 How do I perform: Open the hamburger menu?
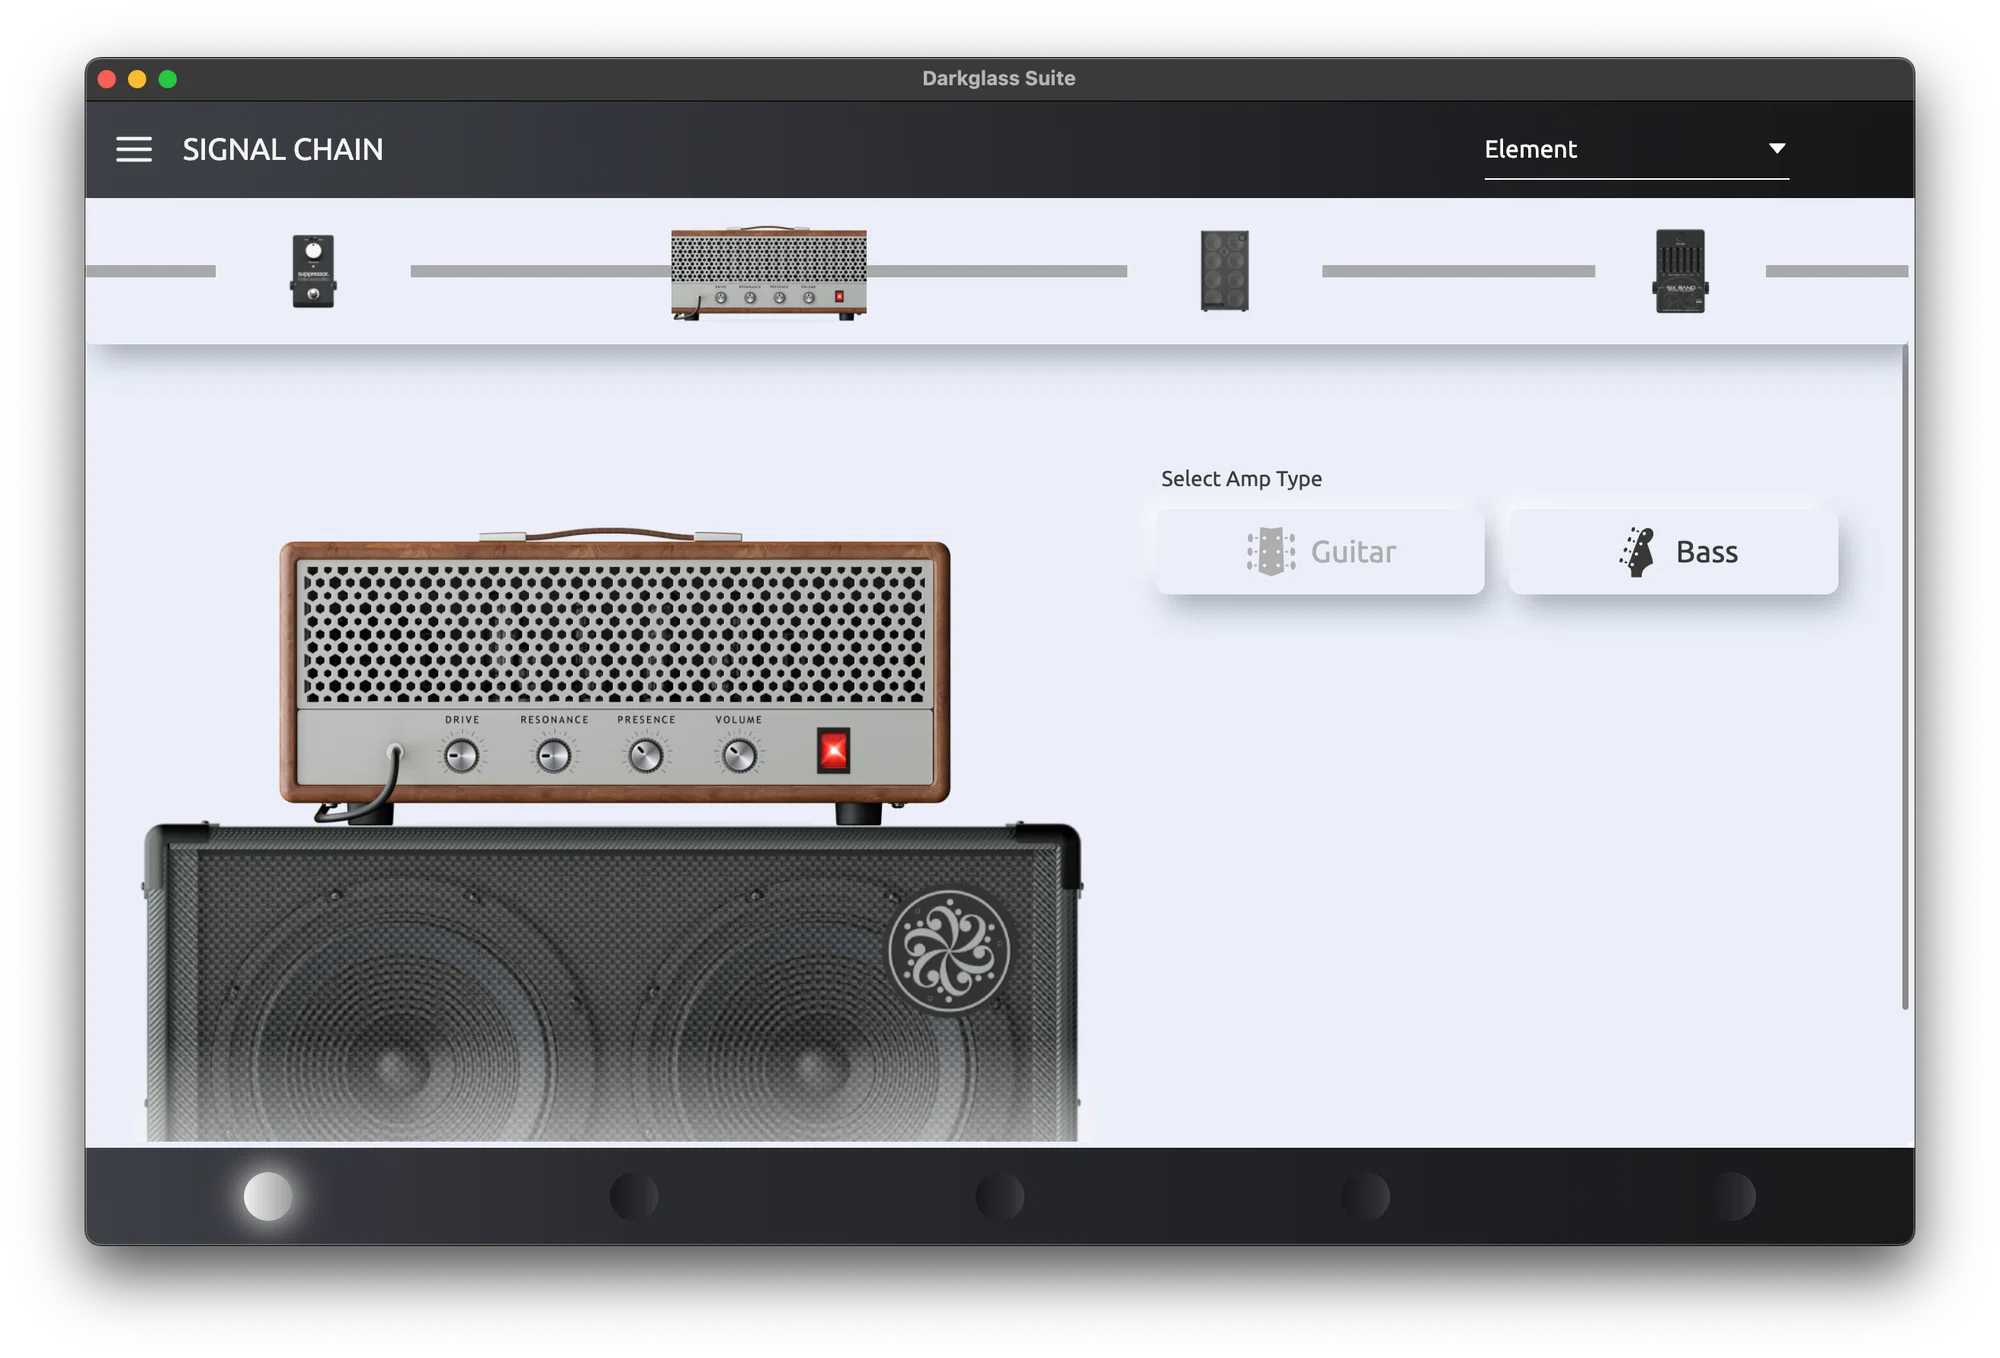[134, 150]
